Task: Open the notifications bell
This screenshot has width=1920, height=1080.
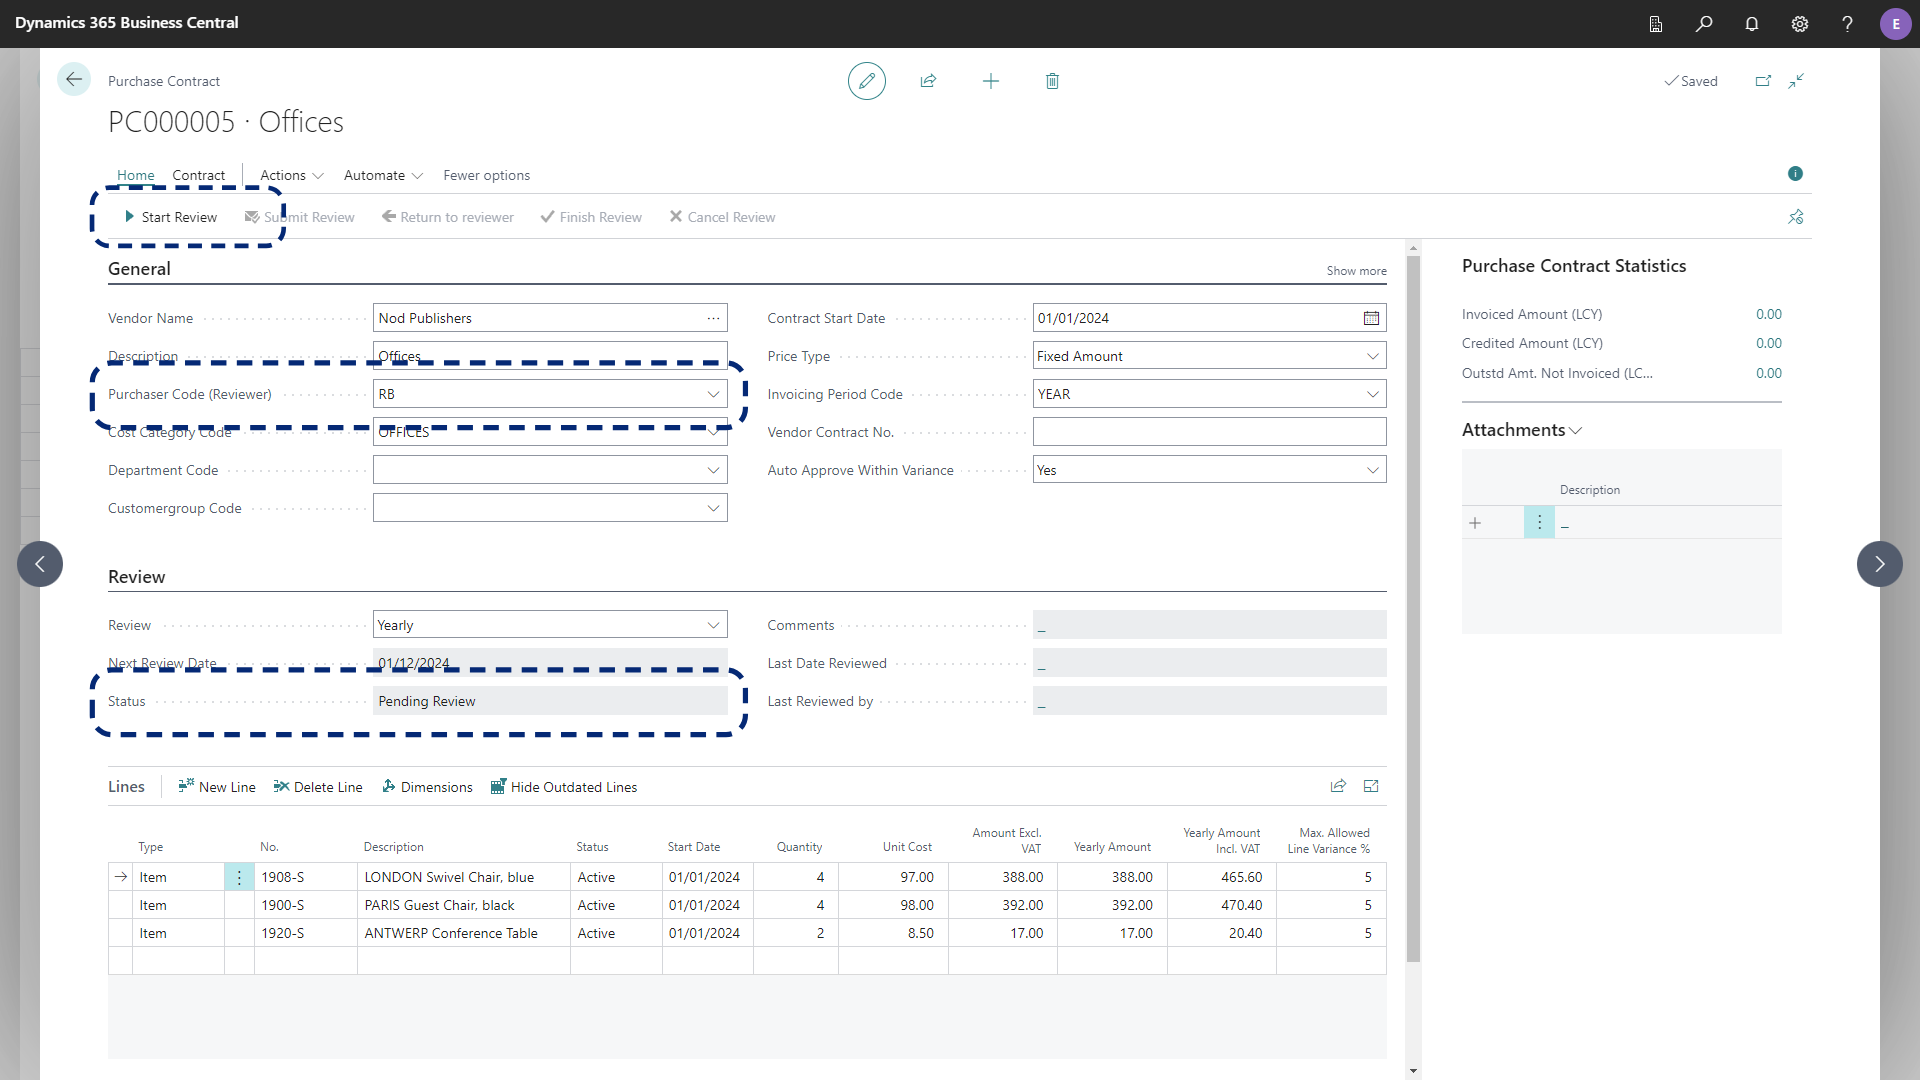Action: point(1752,24)
